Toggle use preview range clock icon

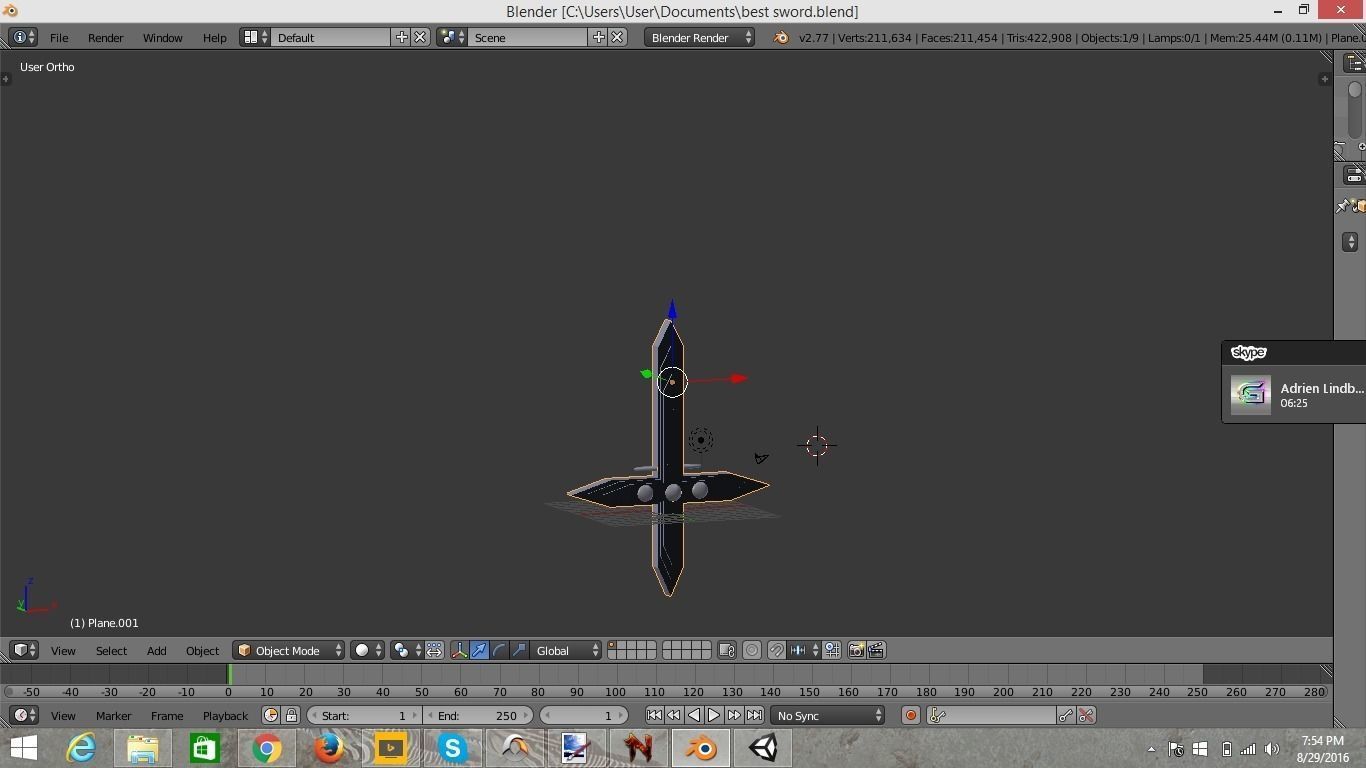point(270,715)
